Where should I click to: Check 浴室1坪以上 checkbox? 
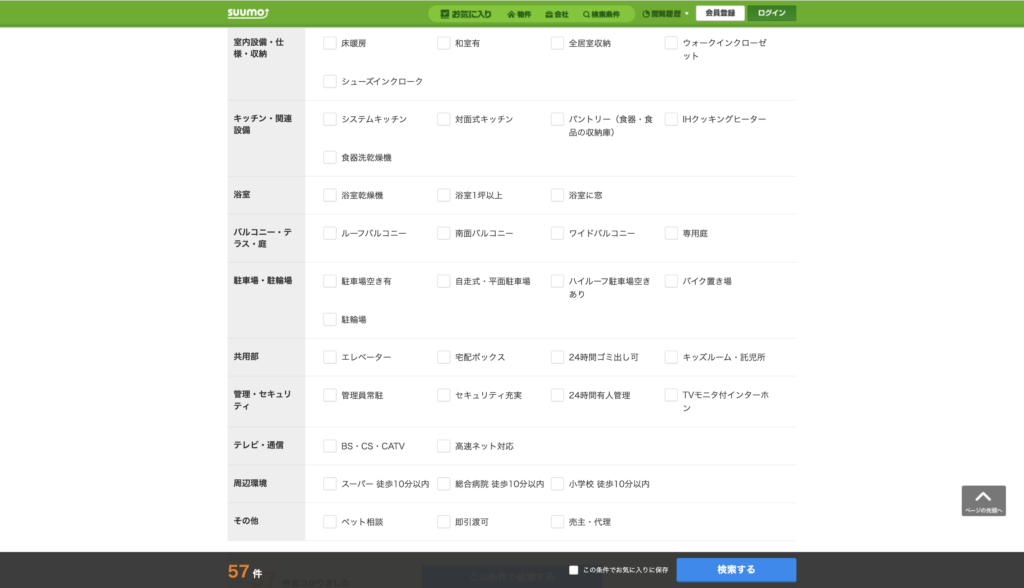click(x=443, y=195)
